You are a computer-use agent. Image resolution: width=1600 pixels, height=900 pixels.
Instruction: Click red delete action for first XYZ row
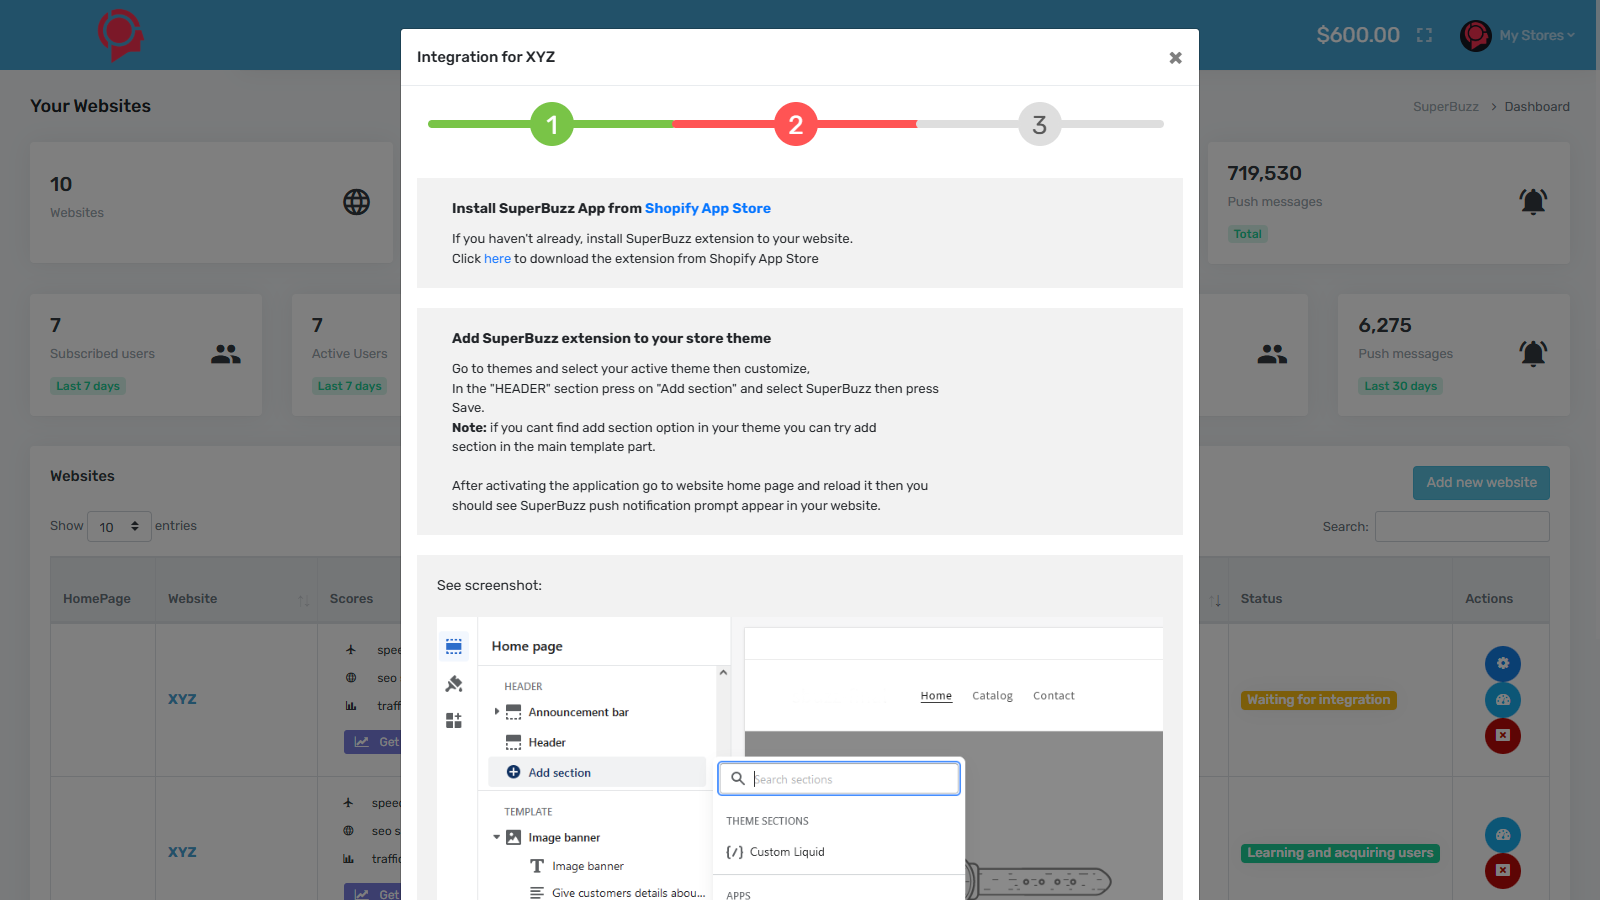[x=1502, y=736]
